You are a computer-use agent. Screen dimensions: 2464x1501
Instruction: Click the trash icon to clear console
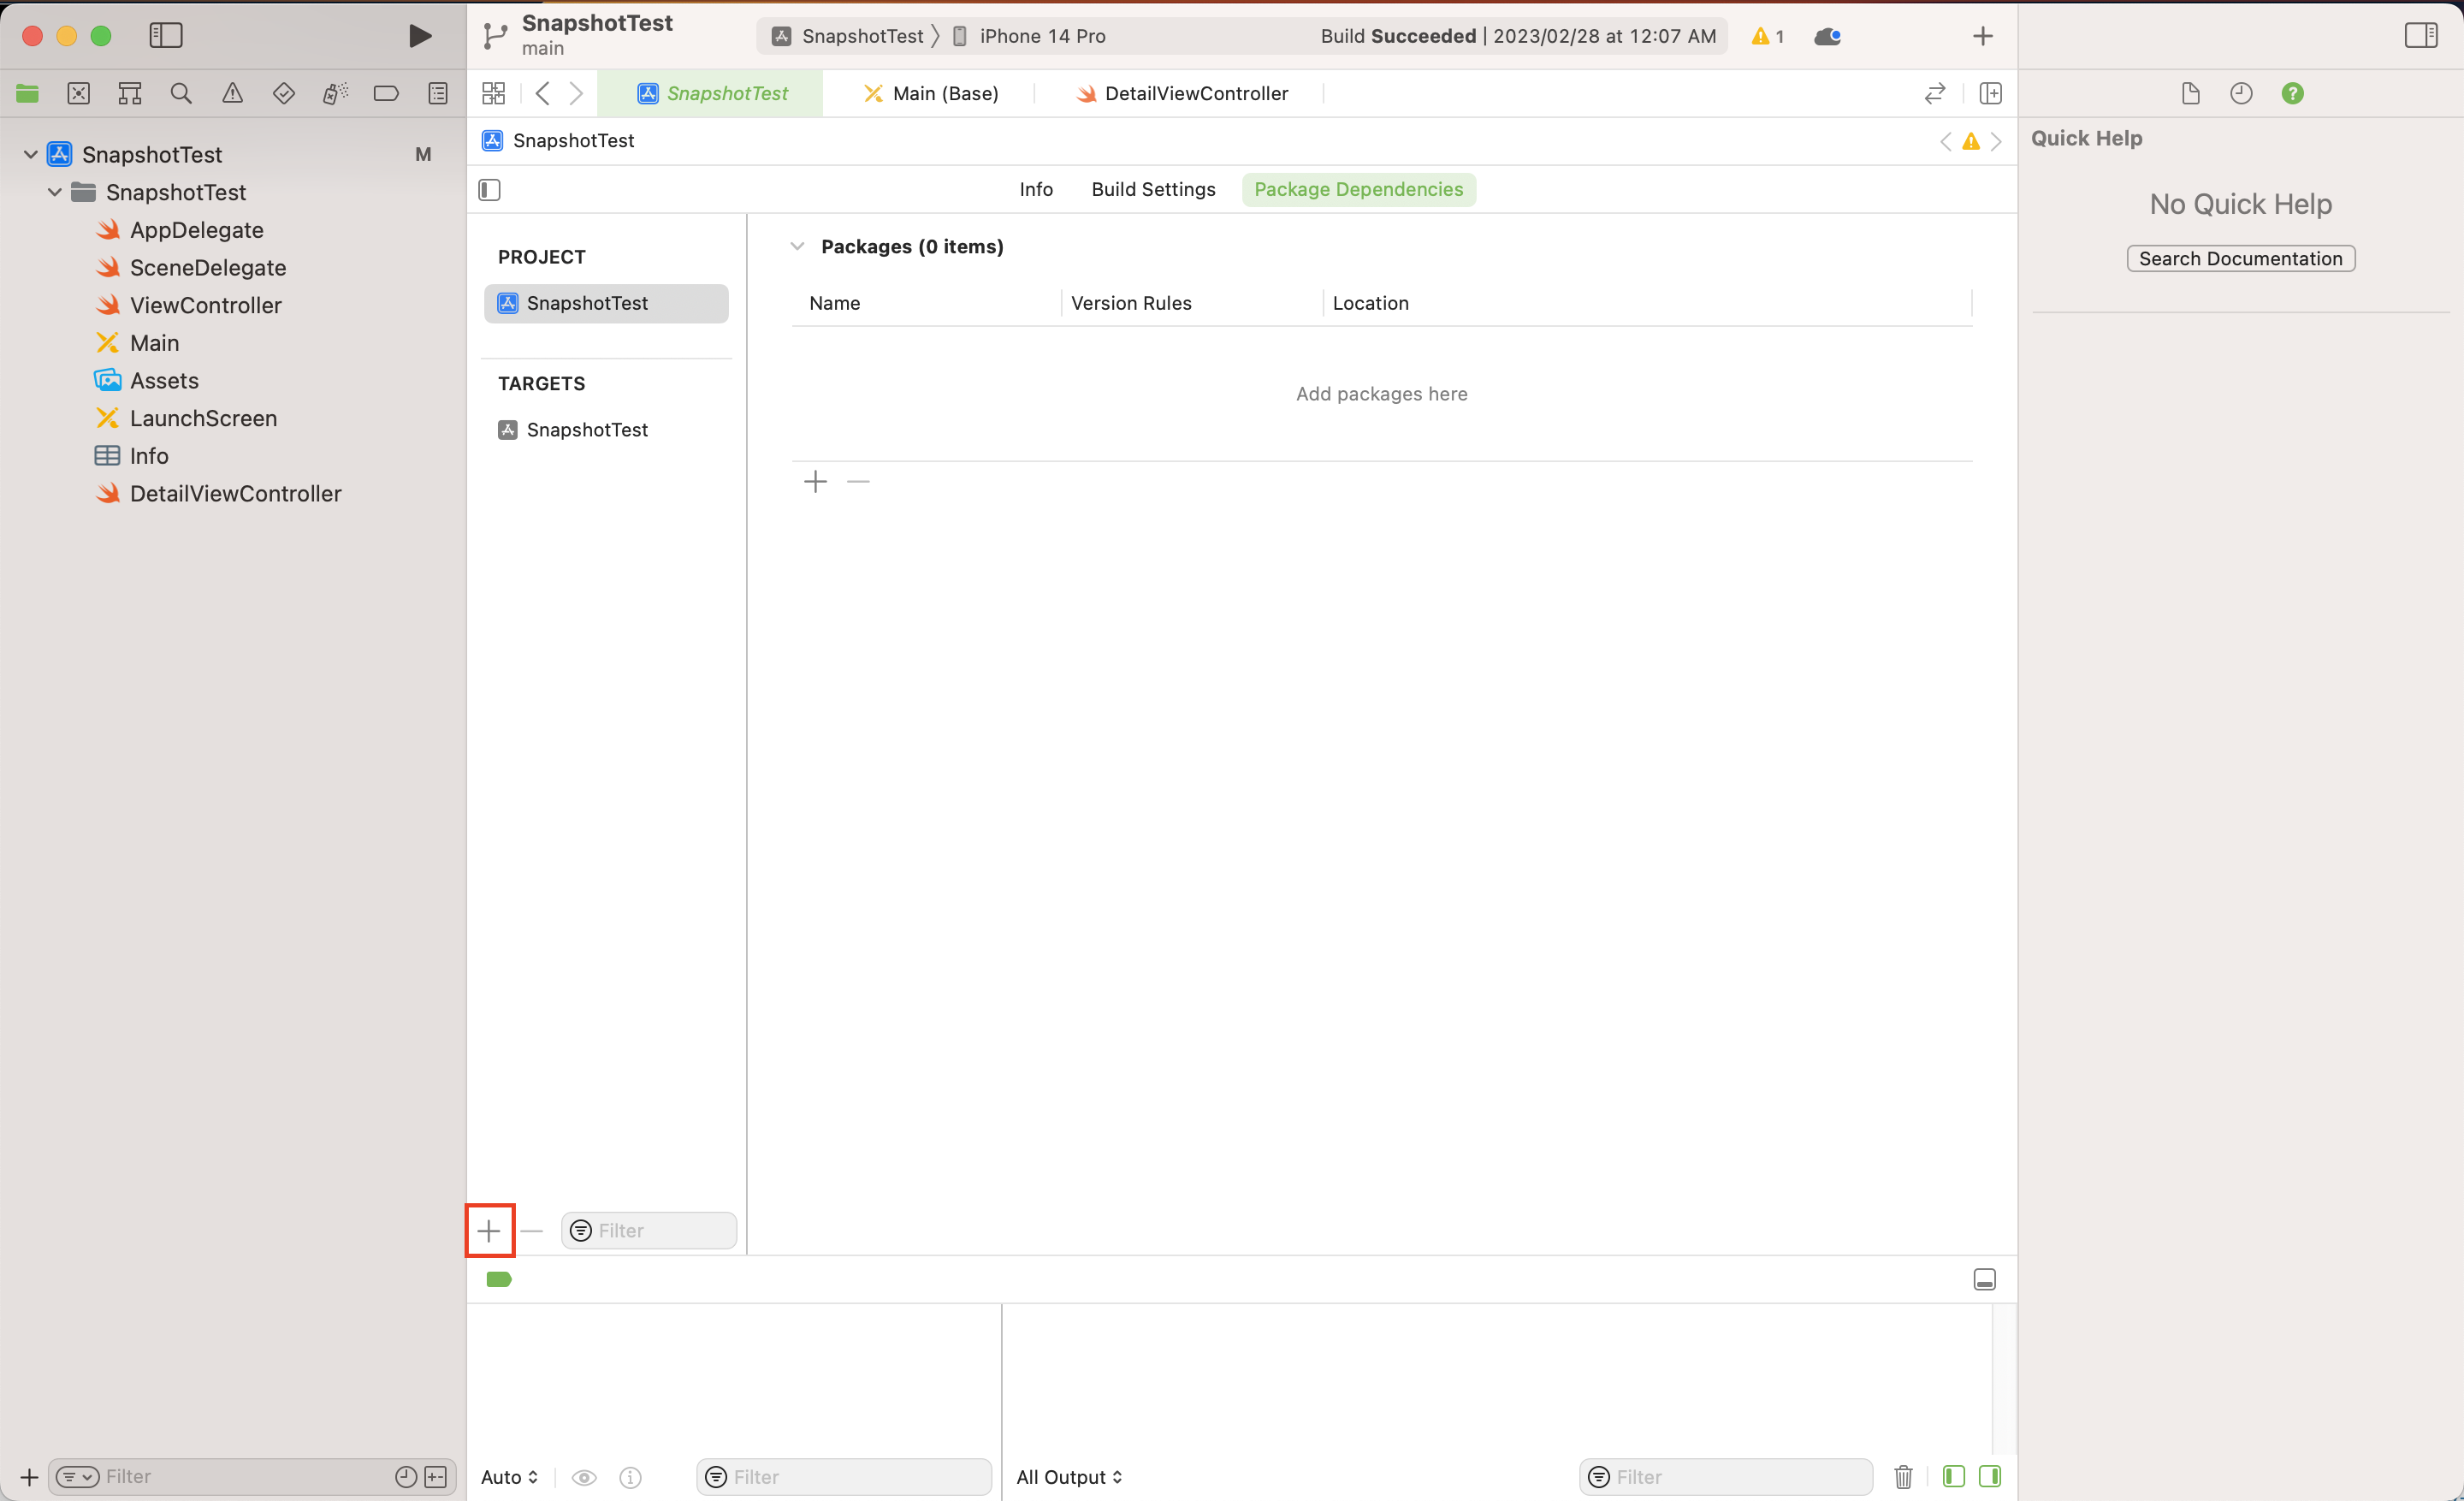(x=1903, y=1476)
